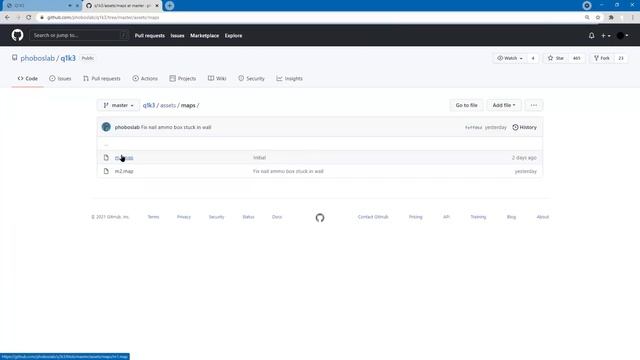Go to assets folder in breadcrumb

168,105
